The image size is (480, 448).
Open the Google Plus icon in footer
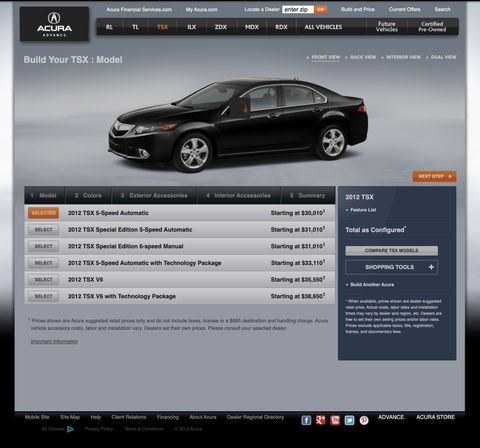(321, 420)
